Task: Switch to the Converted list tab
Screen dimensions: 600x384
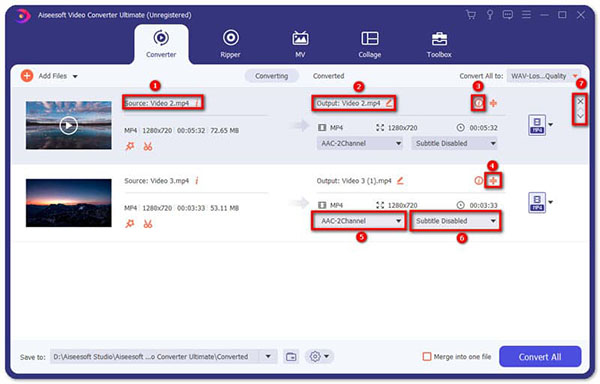Action: 328,76
